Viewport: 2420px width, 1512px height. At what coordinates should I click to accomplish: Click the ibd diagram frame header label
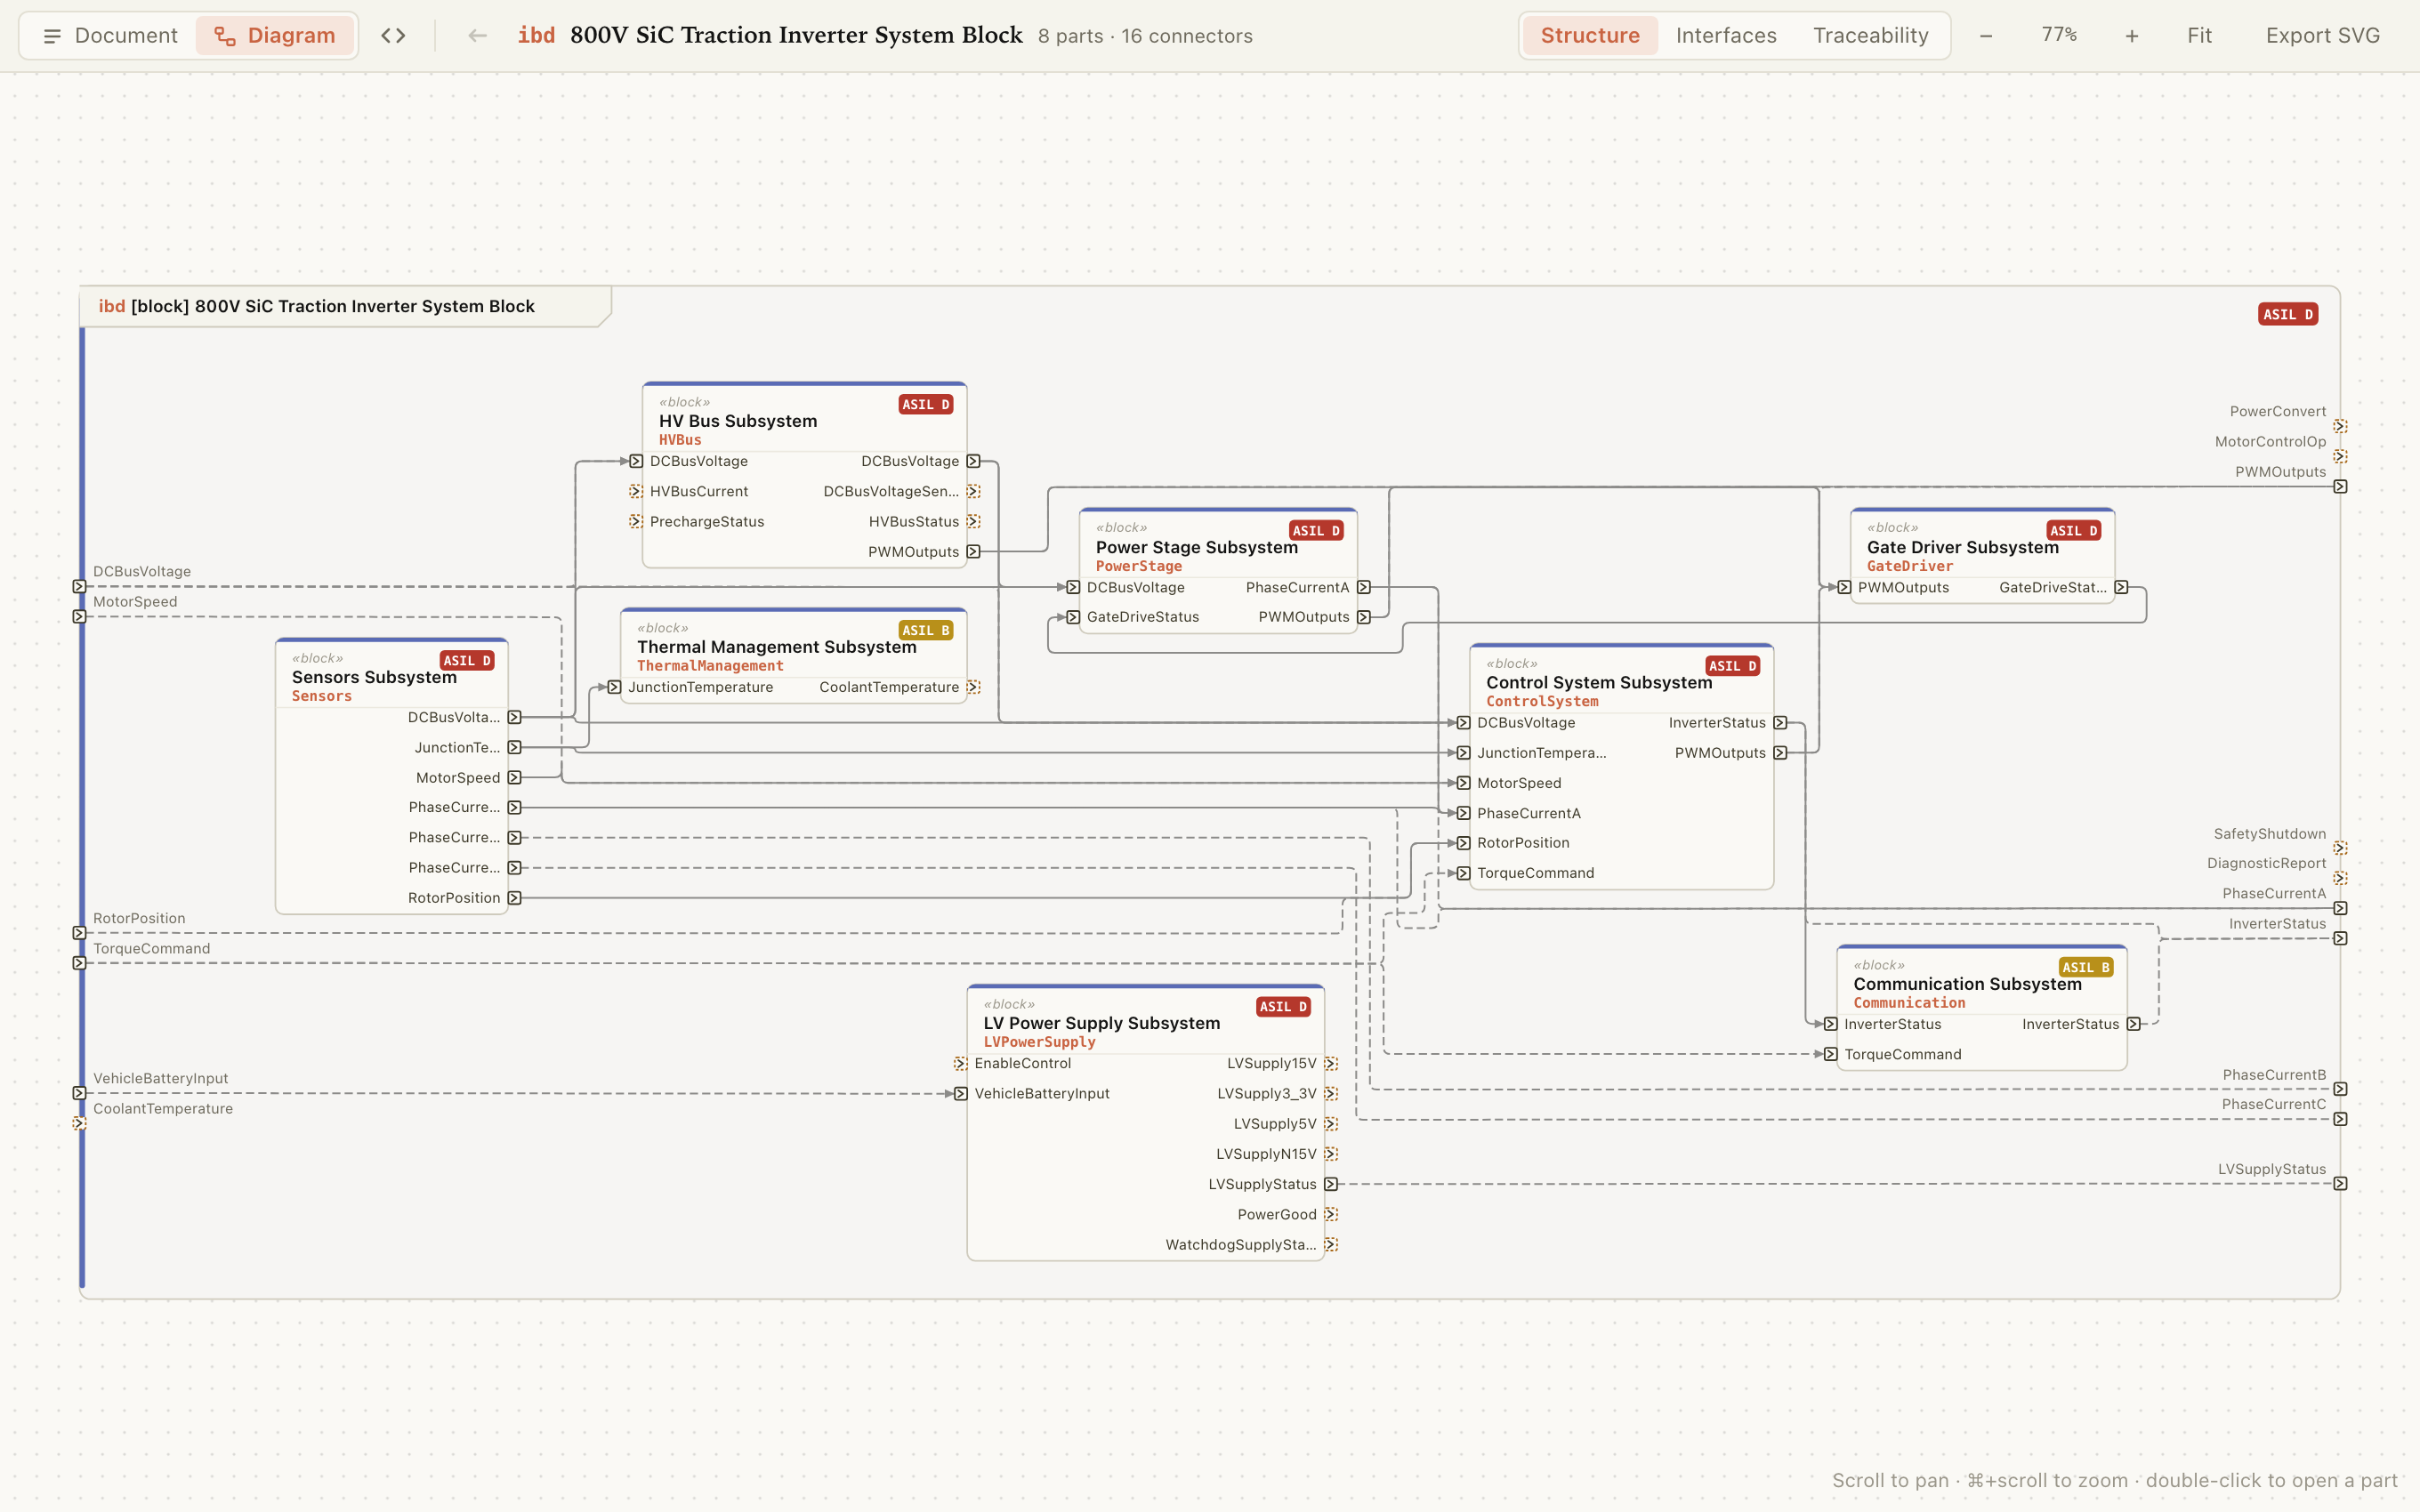point(316,306)
